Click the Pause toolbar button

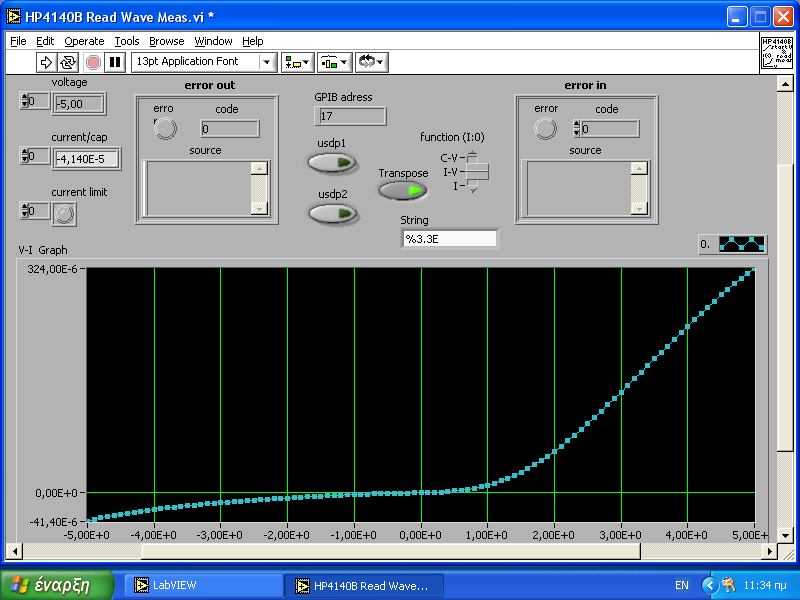115,62
